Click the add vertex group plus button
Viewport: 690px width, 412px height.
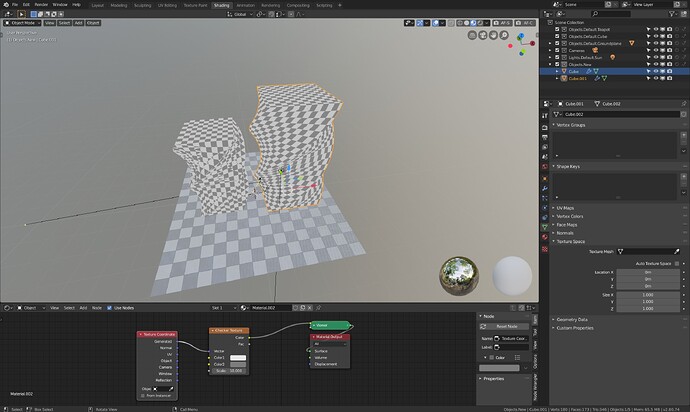[684, 136]
